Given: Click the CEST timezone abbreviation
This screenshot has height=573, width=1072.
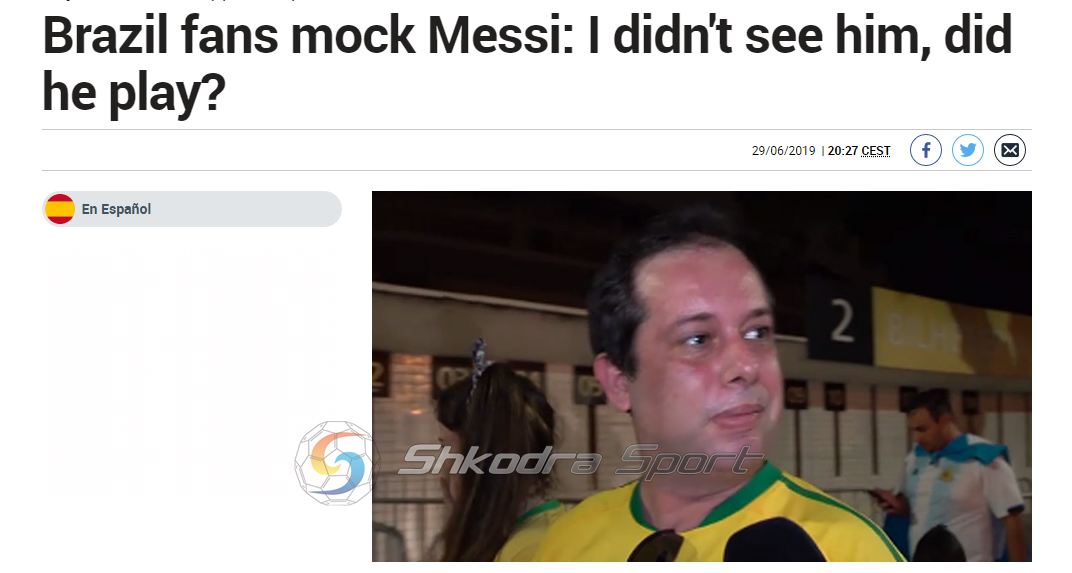Looking at the screenshot, I should (876, 150).
